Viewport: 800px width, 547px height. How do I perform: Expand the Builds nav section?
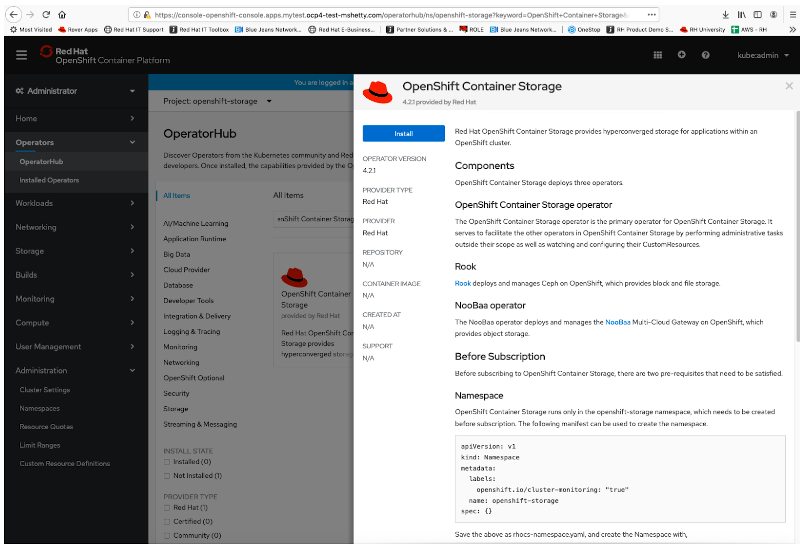[x=76, y=275]
